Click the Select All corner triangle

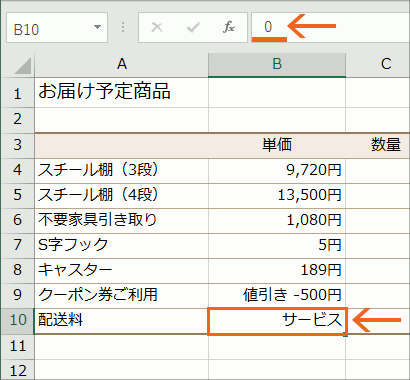pos(23,66)
